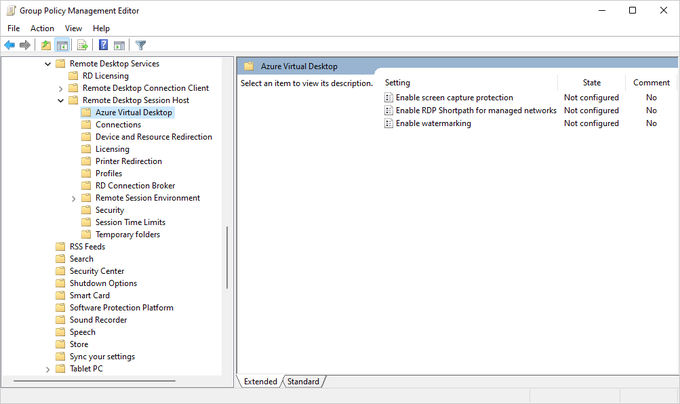Collapse the Remote Desktop Services node

pyautogui.click(x=48, y=64)
